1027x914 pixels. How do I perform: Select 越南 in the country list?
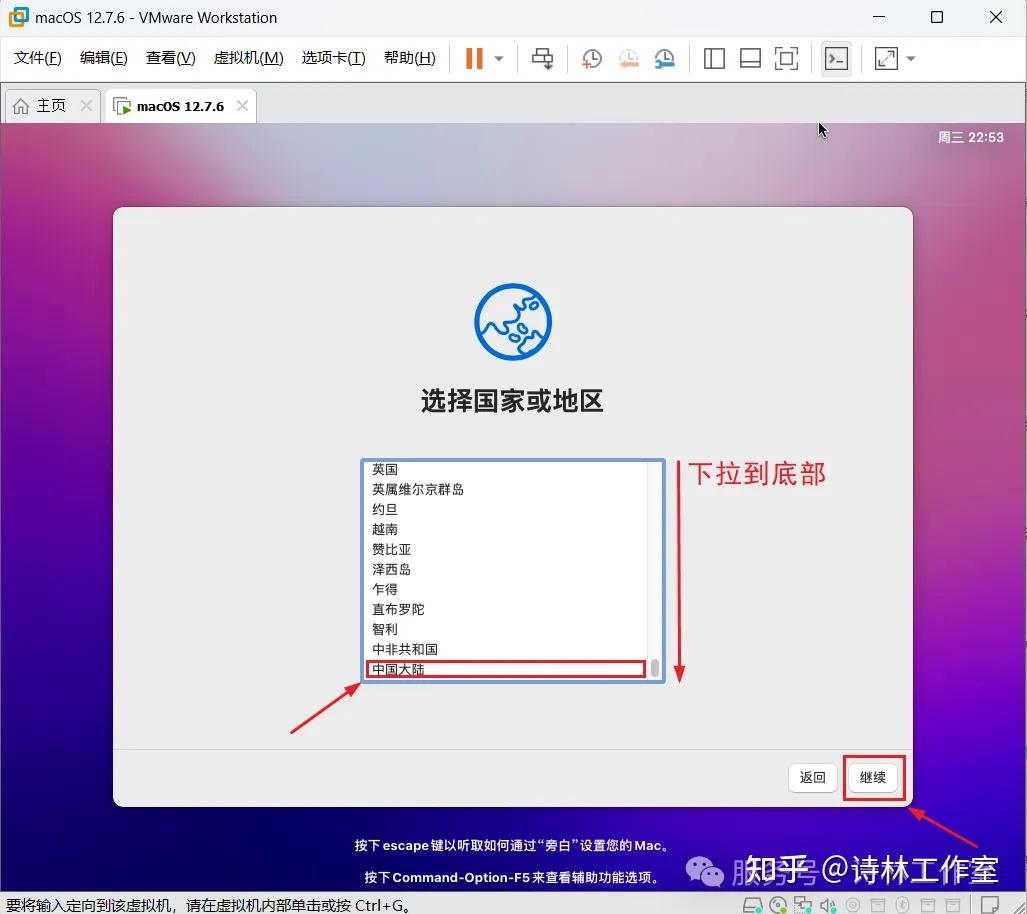[x=505, y=529]
